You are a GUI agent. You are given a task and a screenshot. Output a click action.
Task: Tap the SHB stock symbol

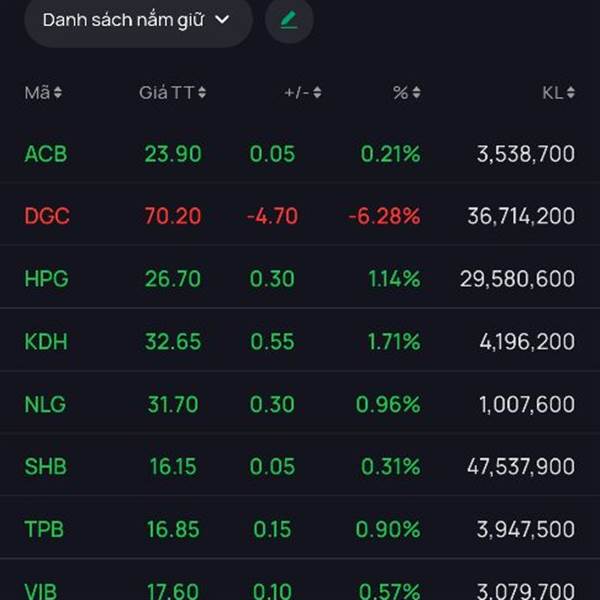point(46,466)
